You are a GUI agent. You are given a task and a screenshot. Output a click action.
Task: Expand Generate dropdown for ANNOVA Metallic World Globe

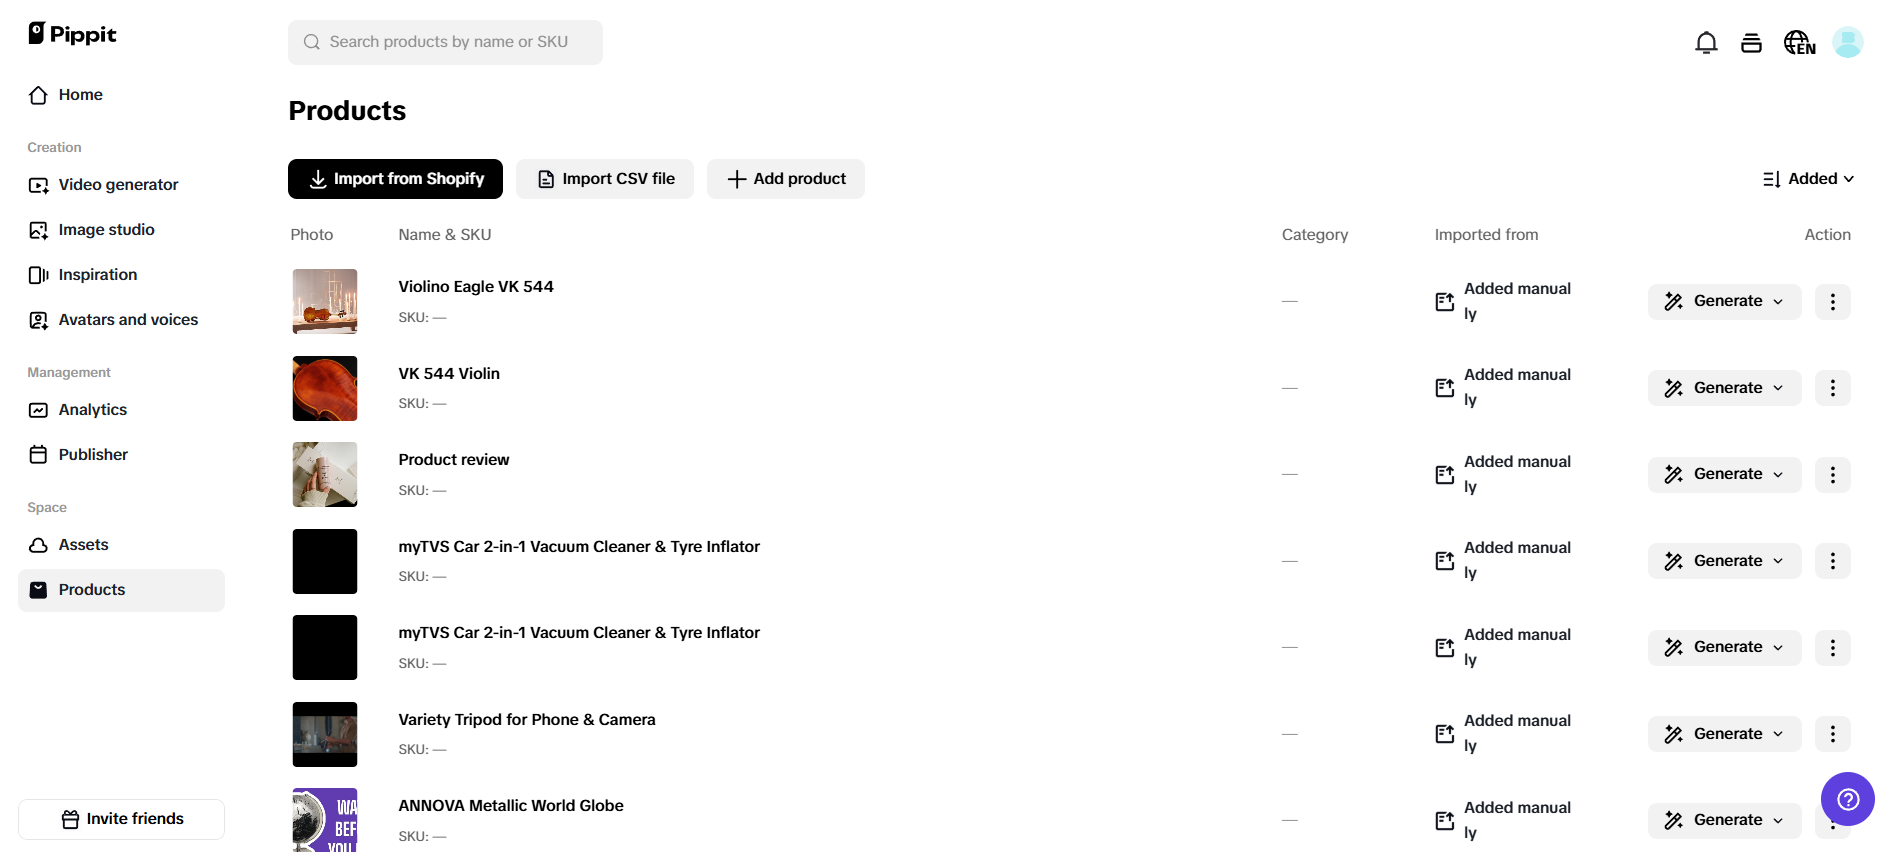point(1724,820)
